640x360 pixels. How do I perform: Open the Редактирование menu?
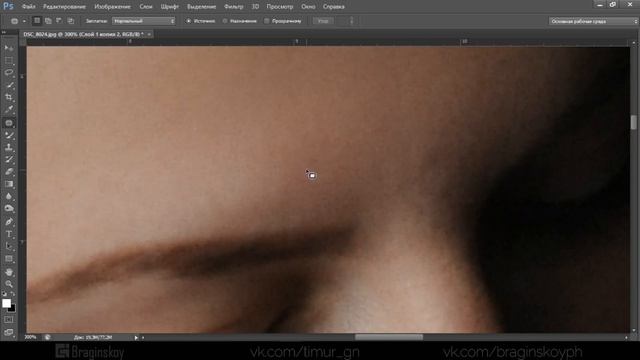tap(64, 7)
